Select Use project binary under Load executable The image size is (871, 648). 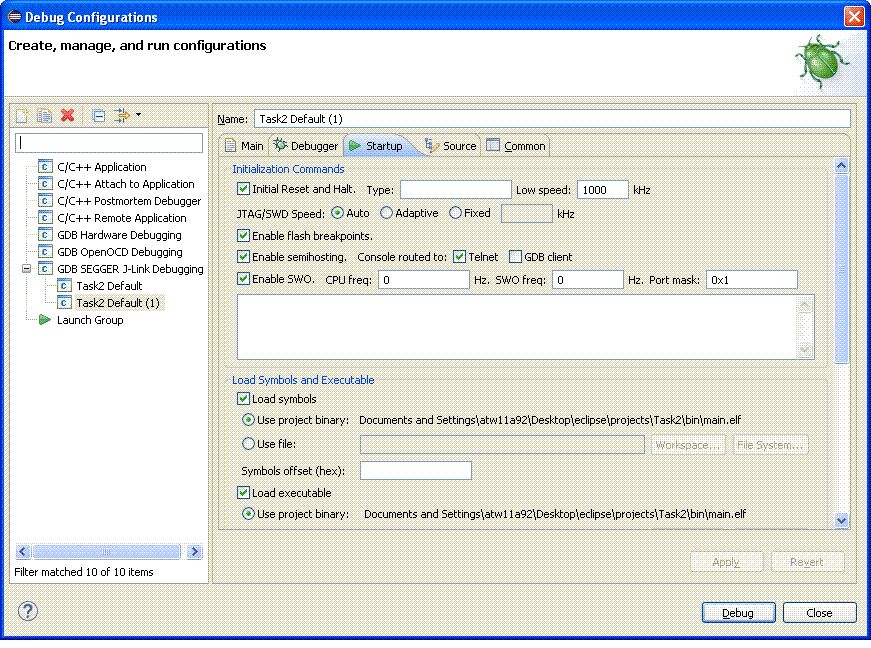pyautogui.click(x=248, y=514)
